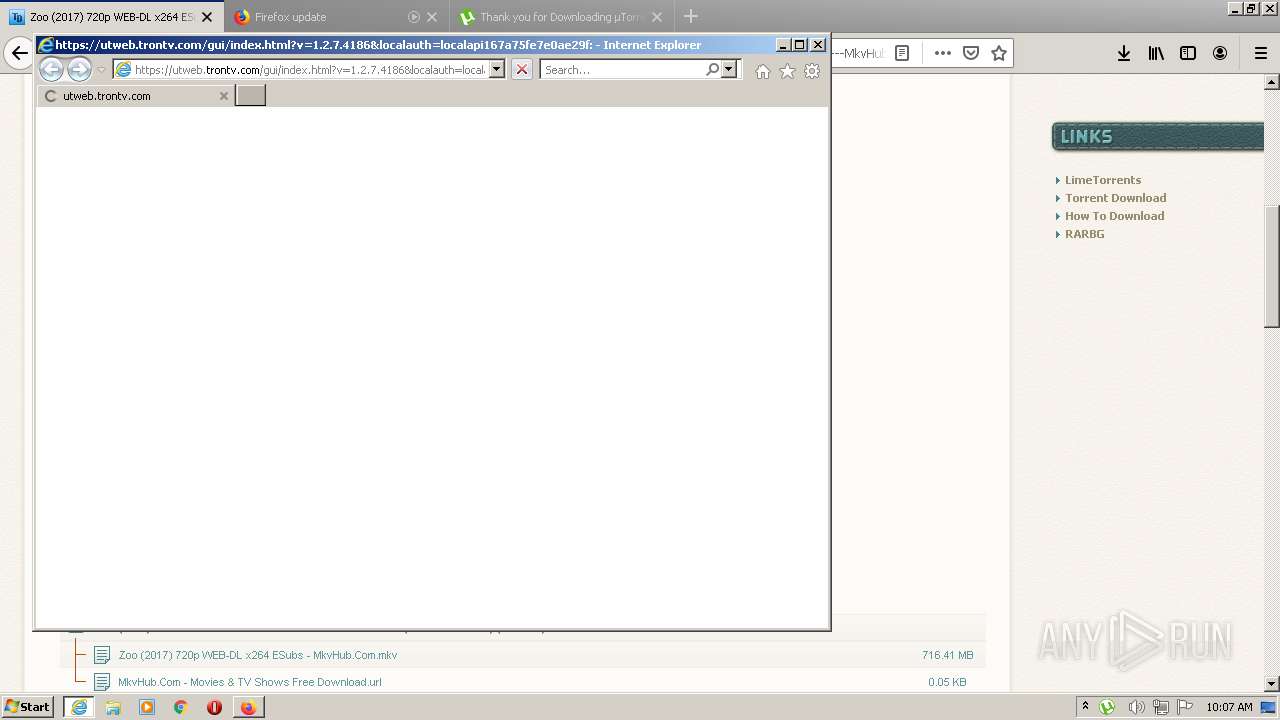
Task: Click the taskbar clock 10:07 AM
Action: pyautogui.click(x=1229, y=707)
